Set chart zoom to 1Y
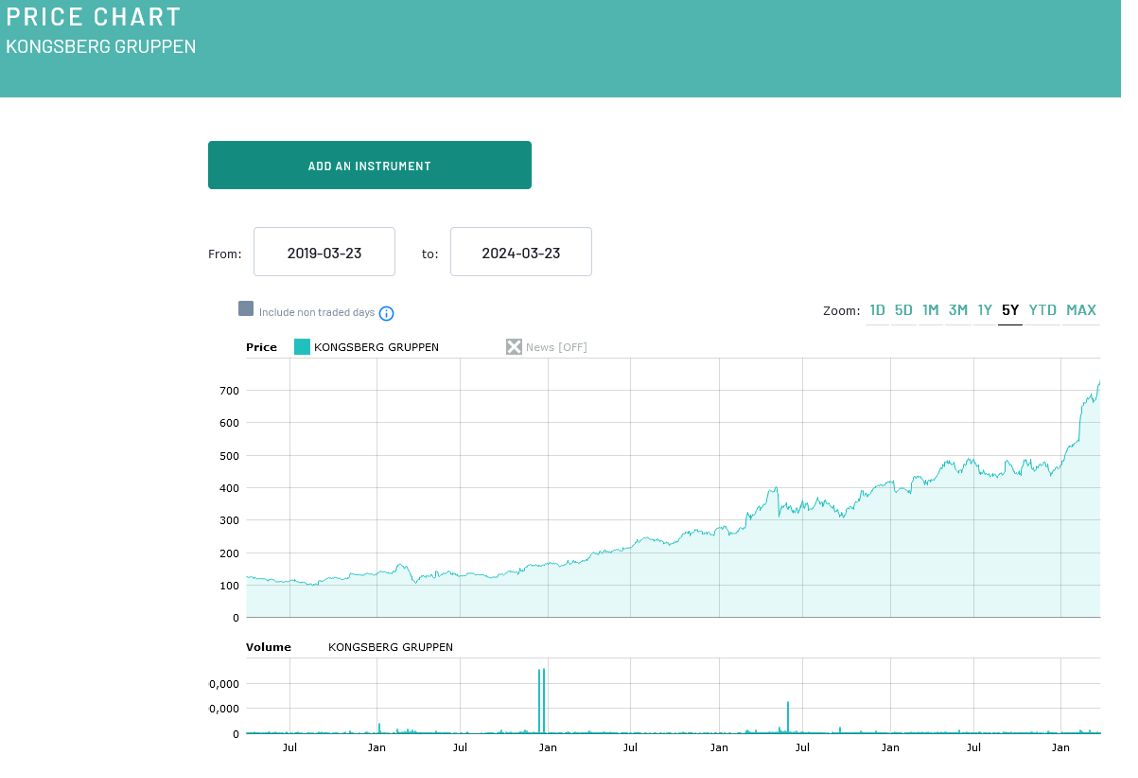 984,310
